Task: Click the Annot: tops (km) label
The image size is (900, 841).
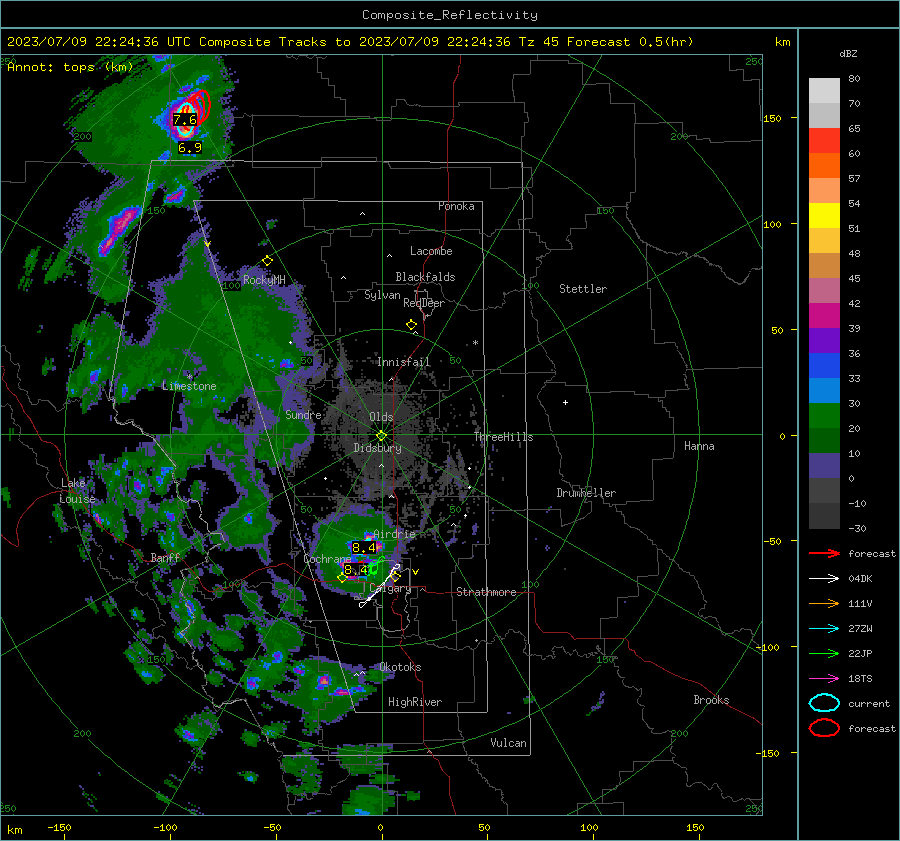Action: [70, 67]
